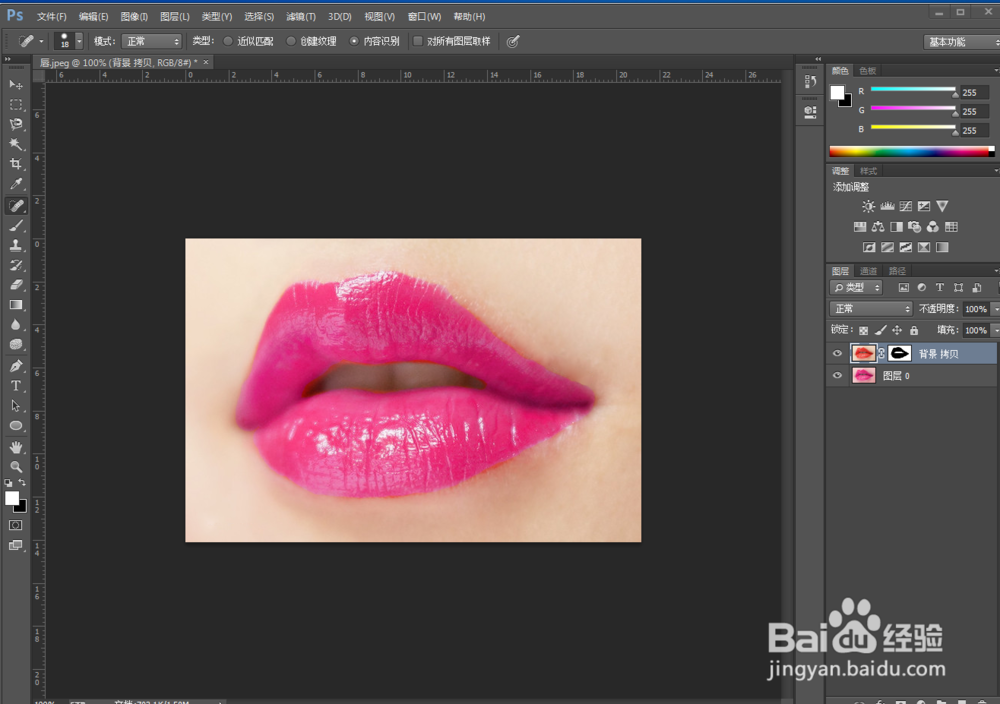Add Brightness/Contrast adjustment
The height and width of the screenshot is (704, 1000).
[869, 206]
